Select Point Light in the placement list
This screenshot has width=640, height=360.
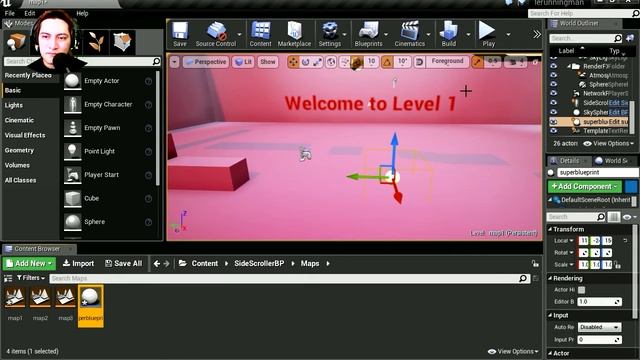(108, 151)
